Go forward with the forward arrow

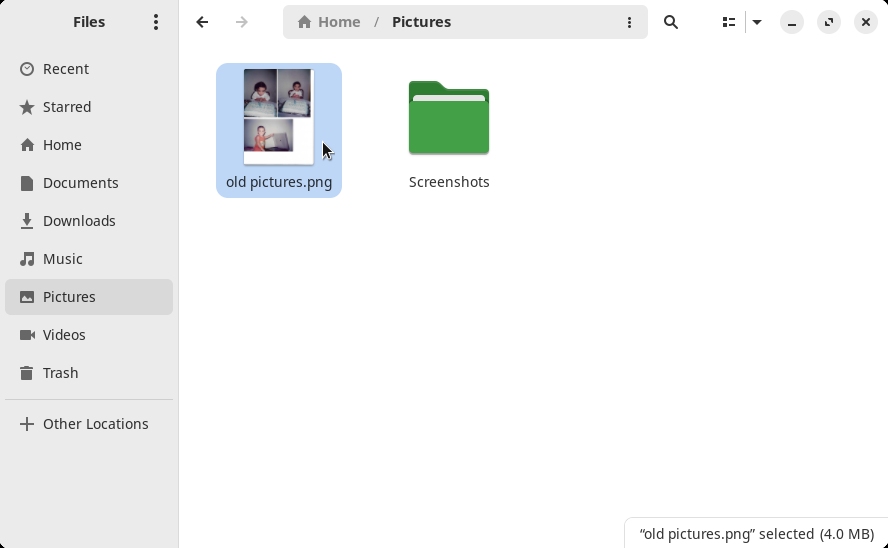(x=242, y=22)
